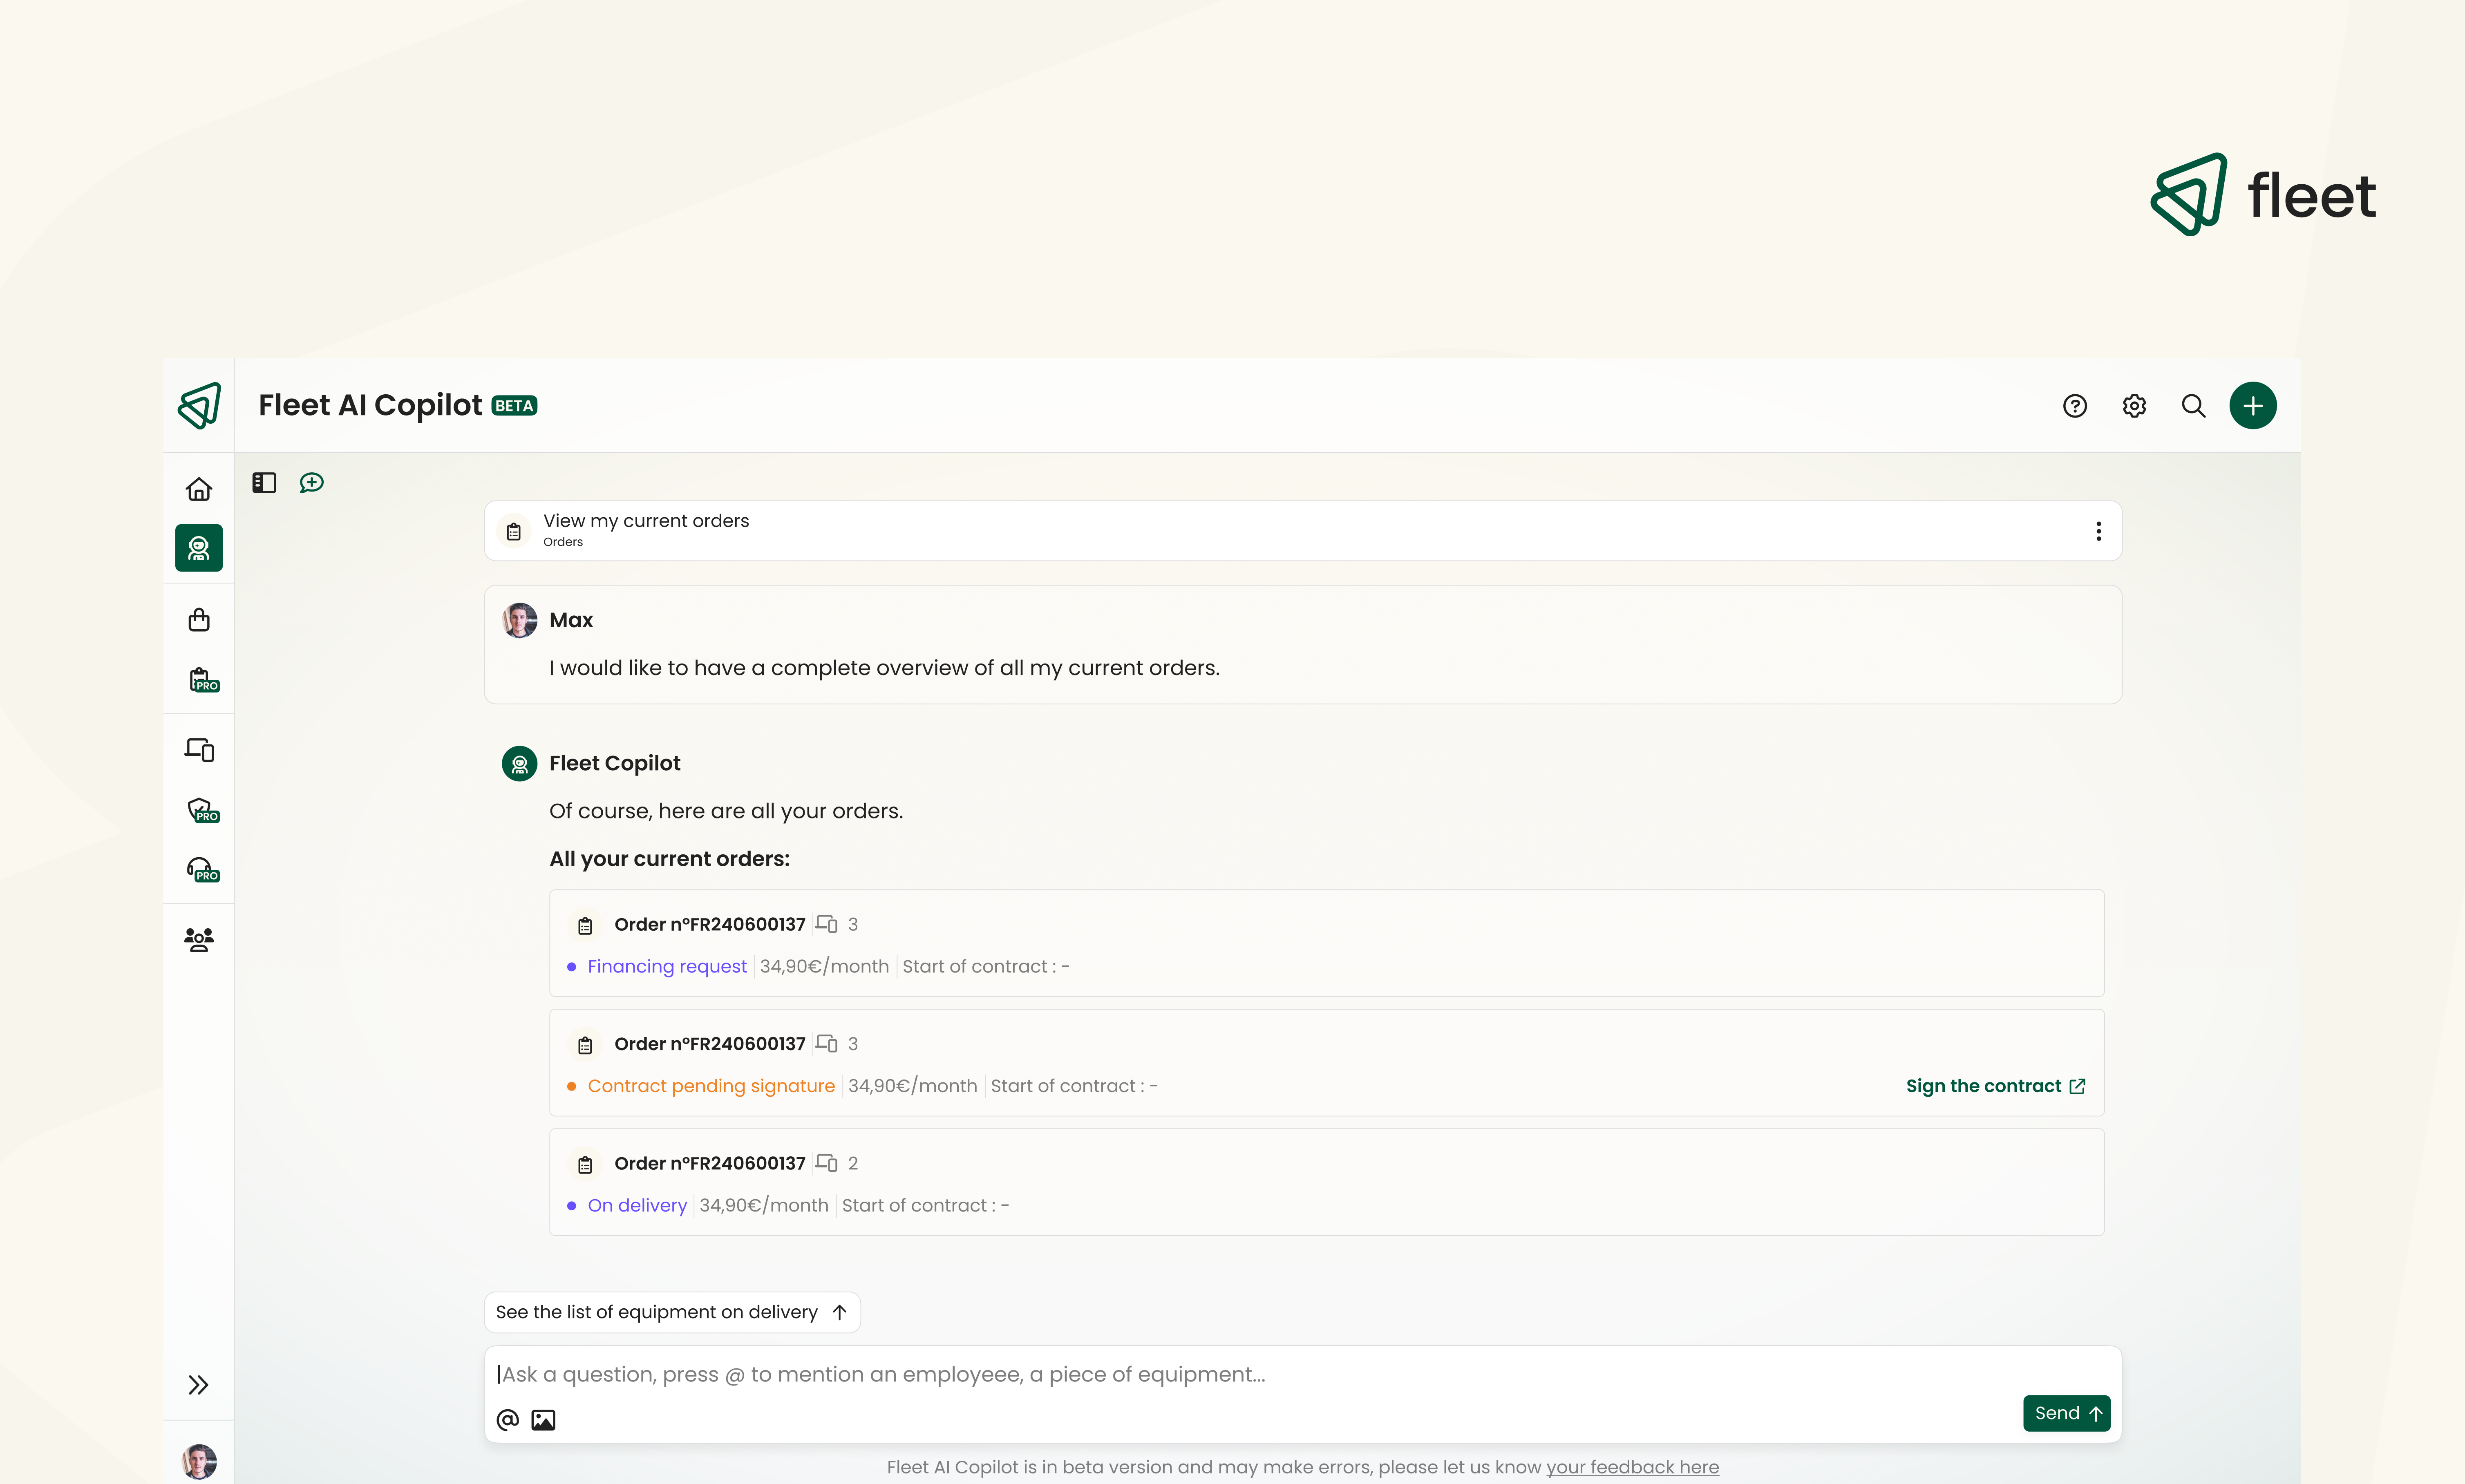Open the devices equipment sidebar icon
This screenshot has height=1484, width=2465.
point(198,750)
